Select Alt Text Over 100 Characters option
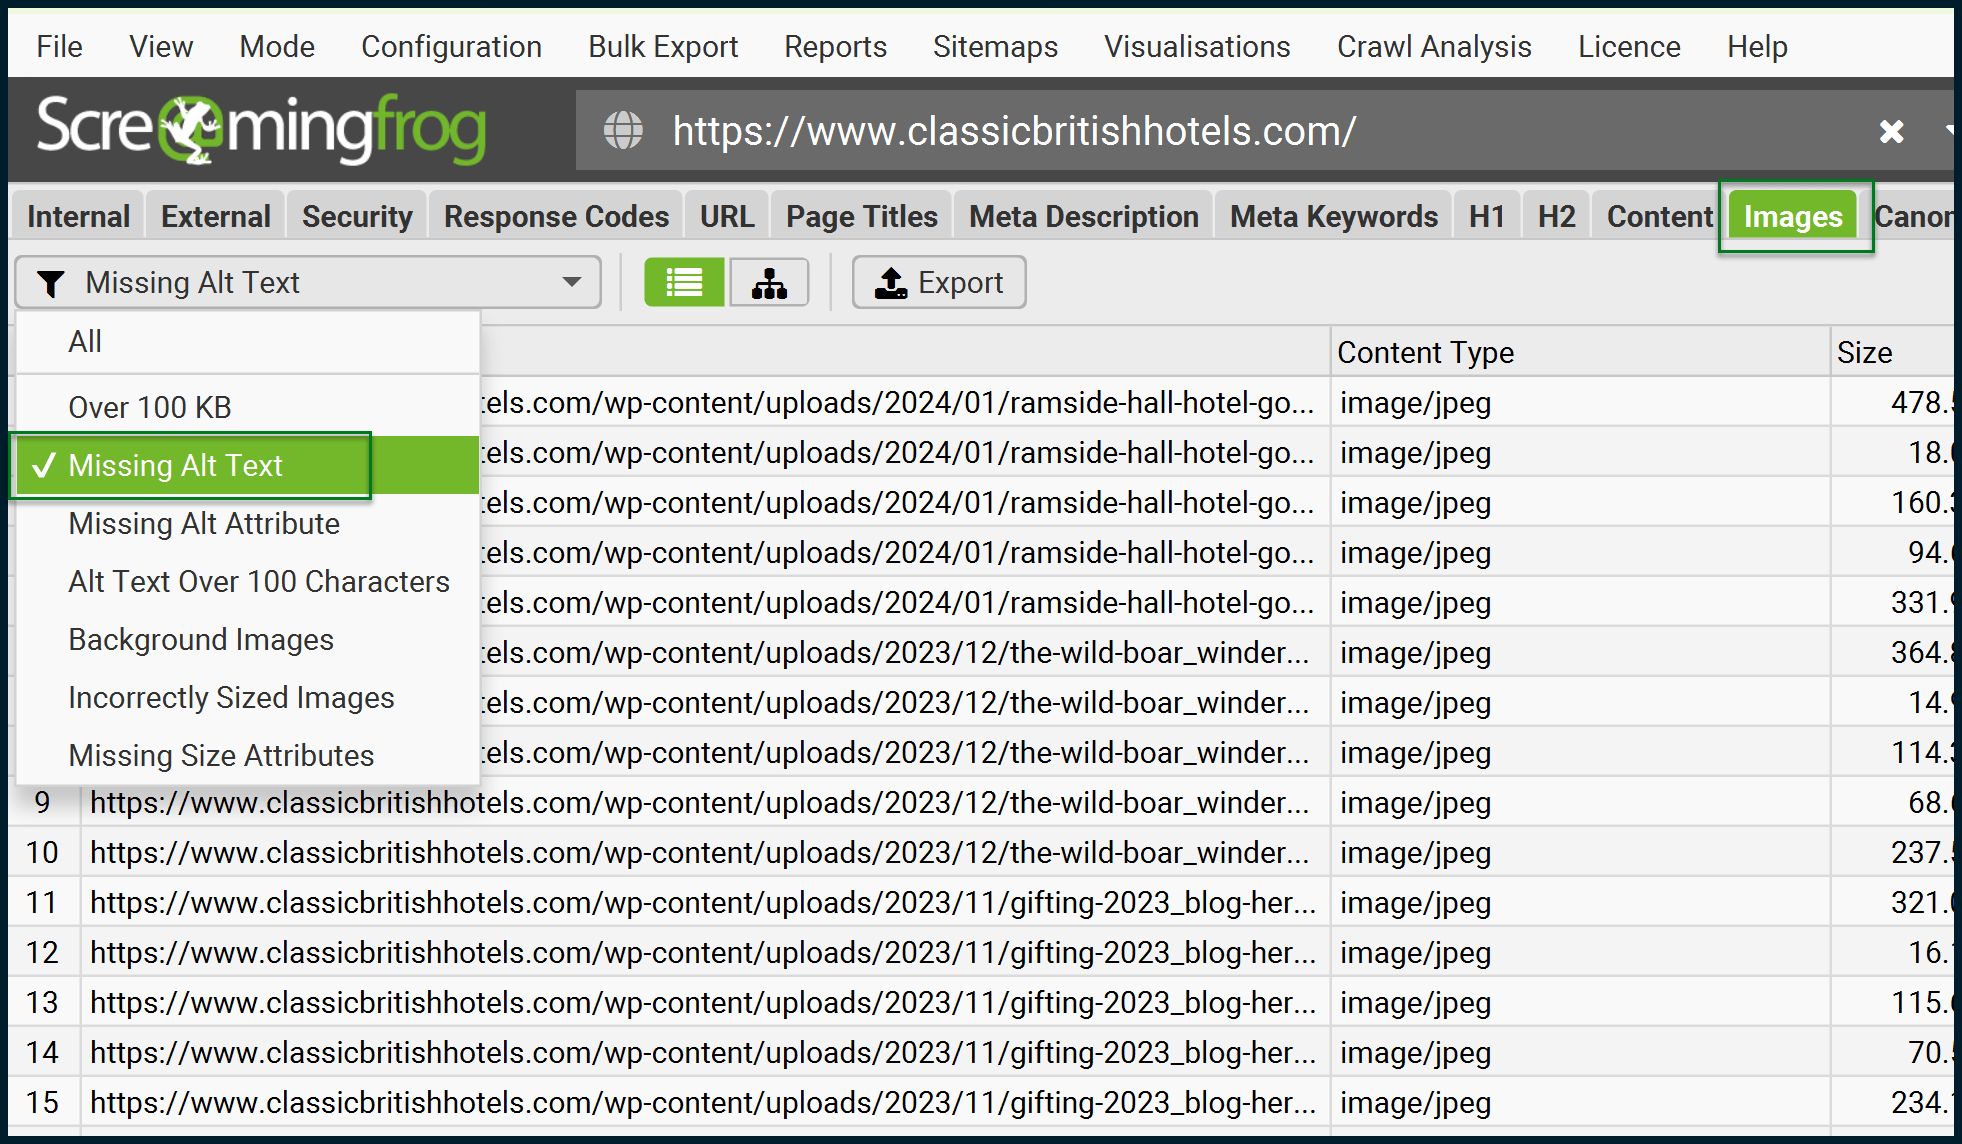 pos(259,582)
